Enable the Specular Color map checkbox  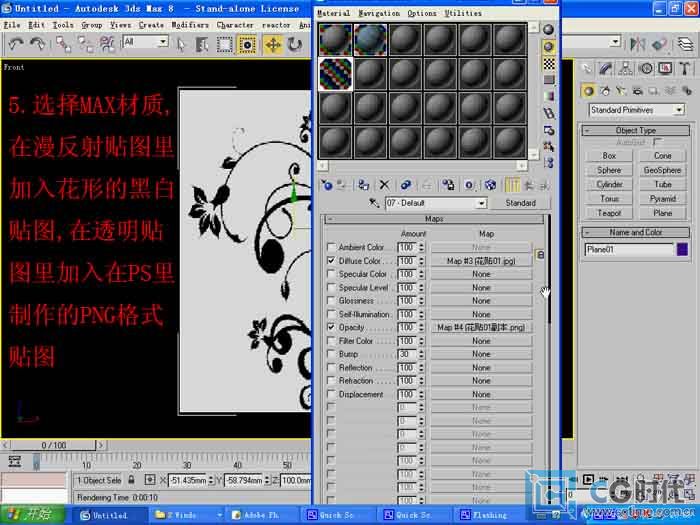point(331,273)
